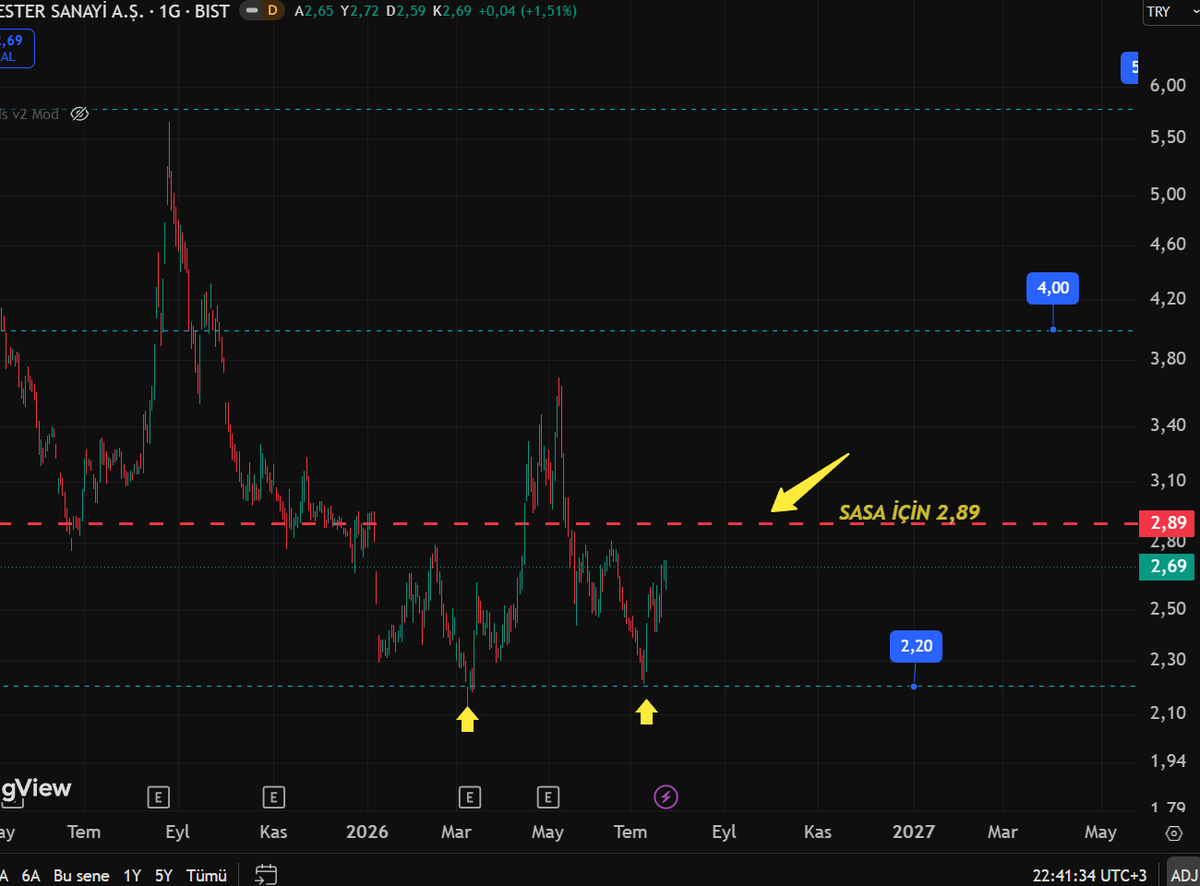
Task: Click the purple lightning bolt event icon
Action: pyautogui.click(x=666, y=797)
